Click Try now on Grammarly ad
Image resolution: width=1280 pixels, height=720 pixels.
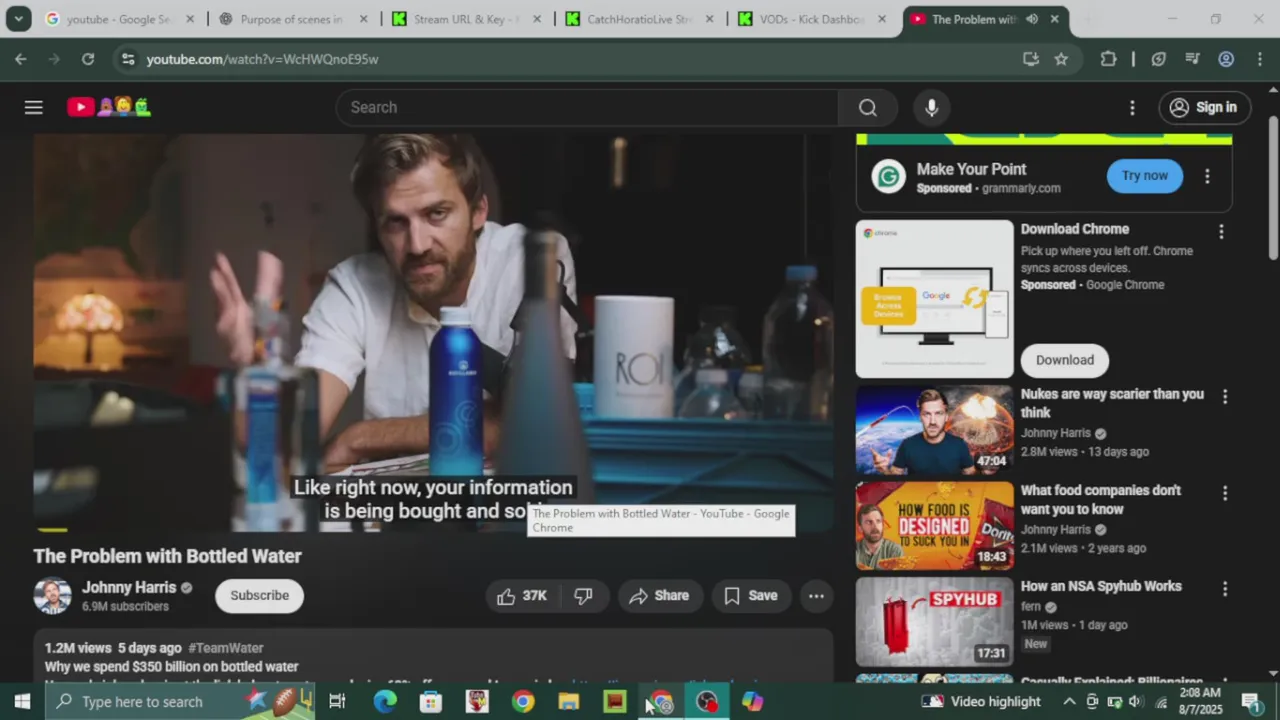(1144, 176)
